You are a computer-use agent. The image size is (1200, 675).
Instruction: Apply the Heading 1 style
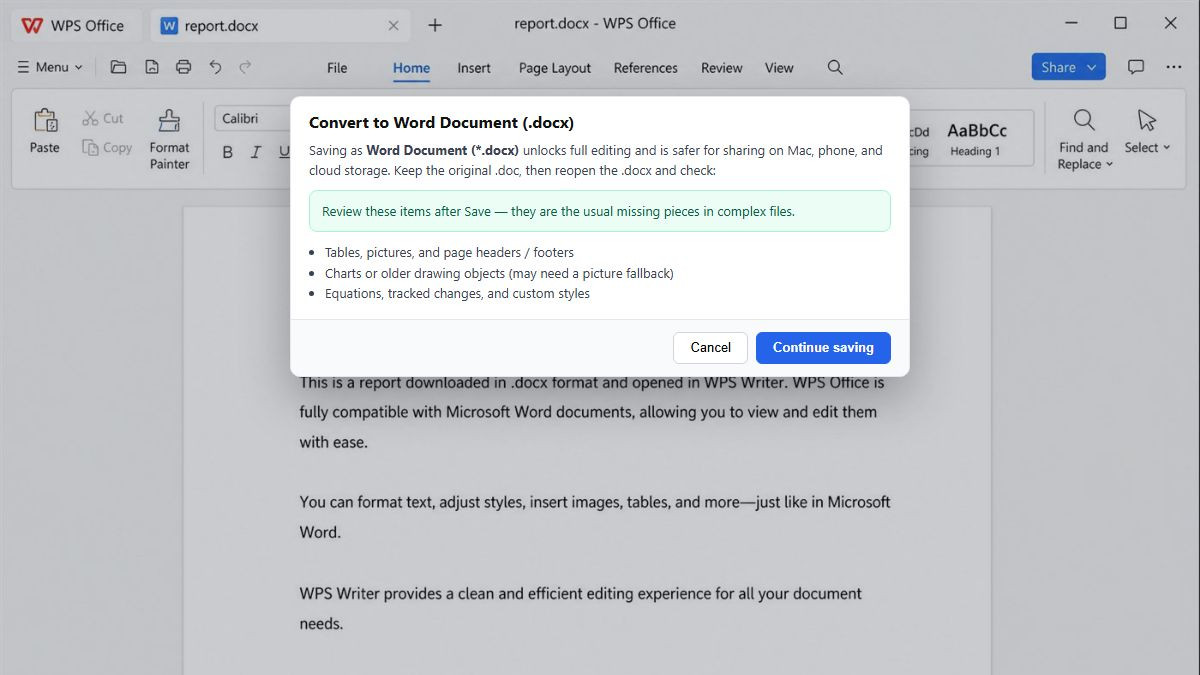977,138
